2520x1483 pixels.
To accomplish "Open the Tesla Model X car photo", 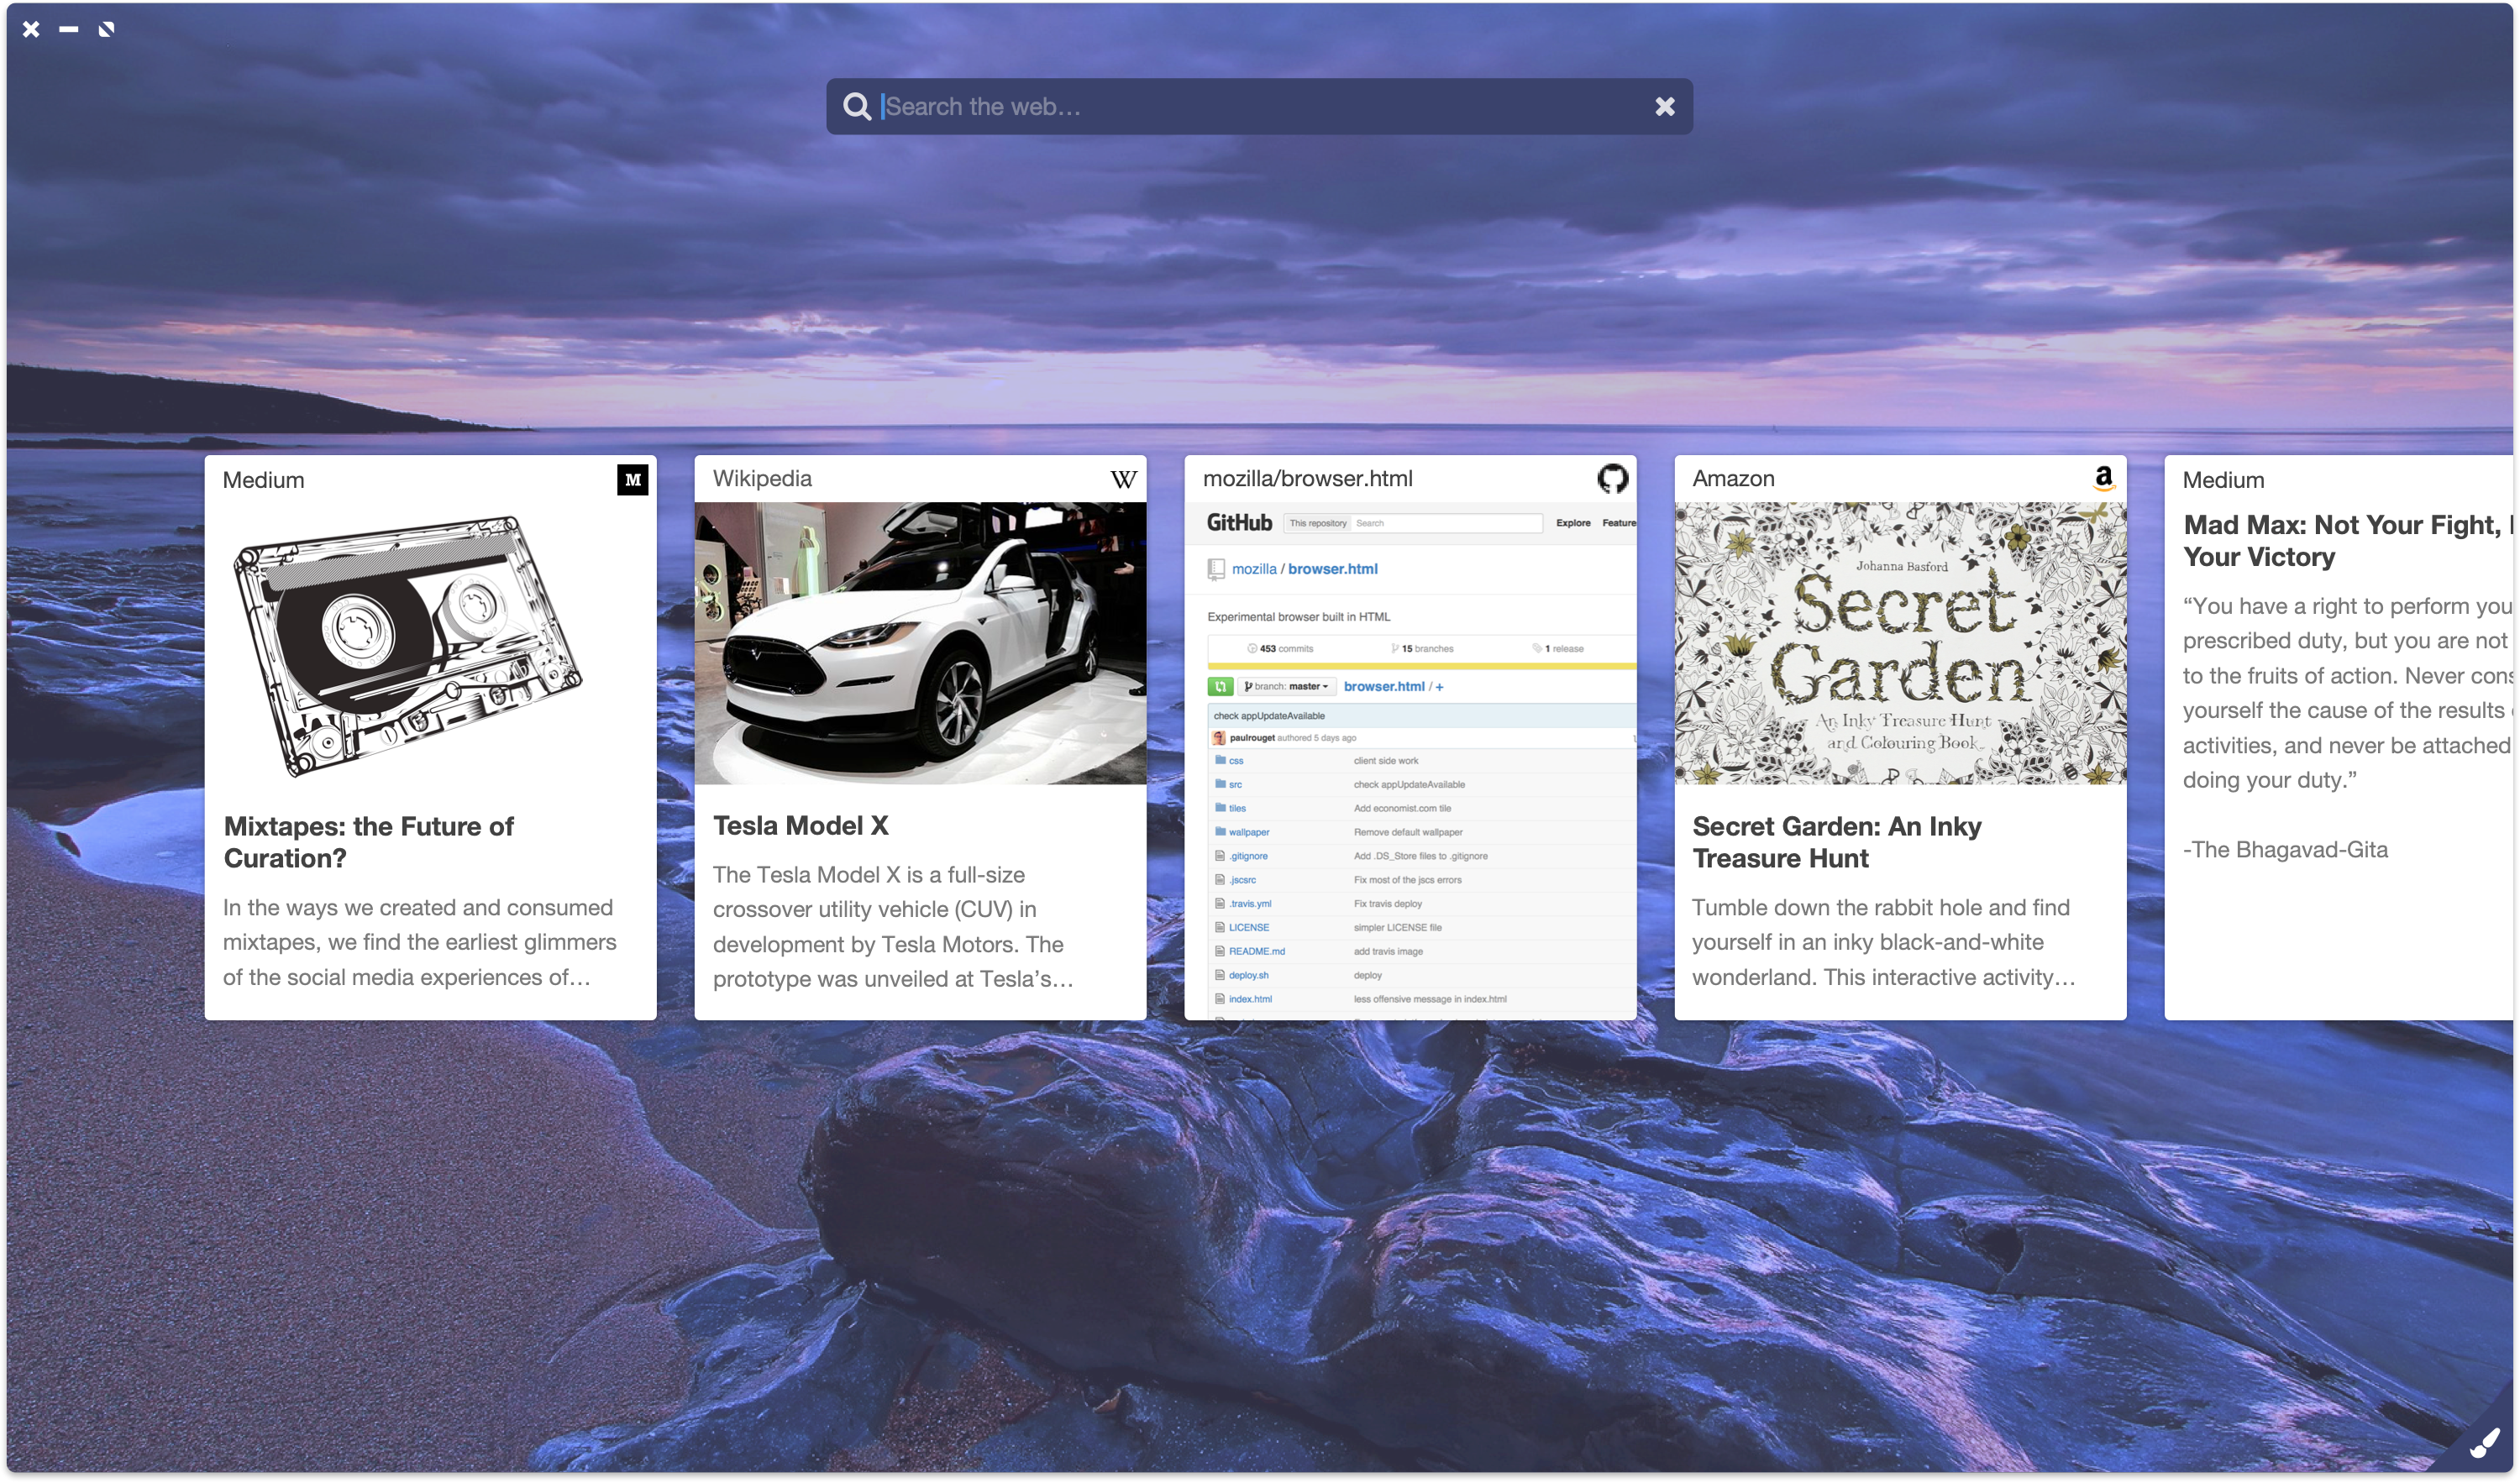I will (920, 643).
